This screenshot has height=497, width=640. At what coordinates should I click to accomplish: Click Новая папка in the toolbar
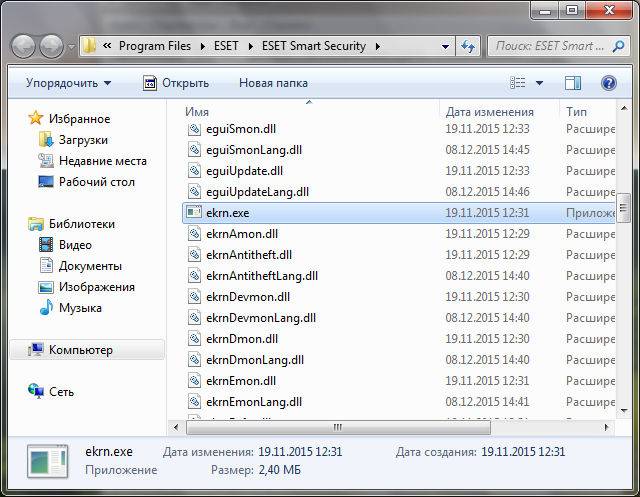pos(273,83)
